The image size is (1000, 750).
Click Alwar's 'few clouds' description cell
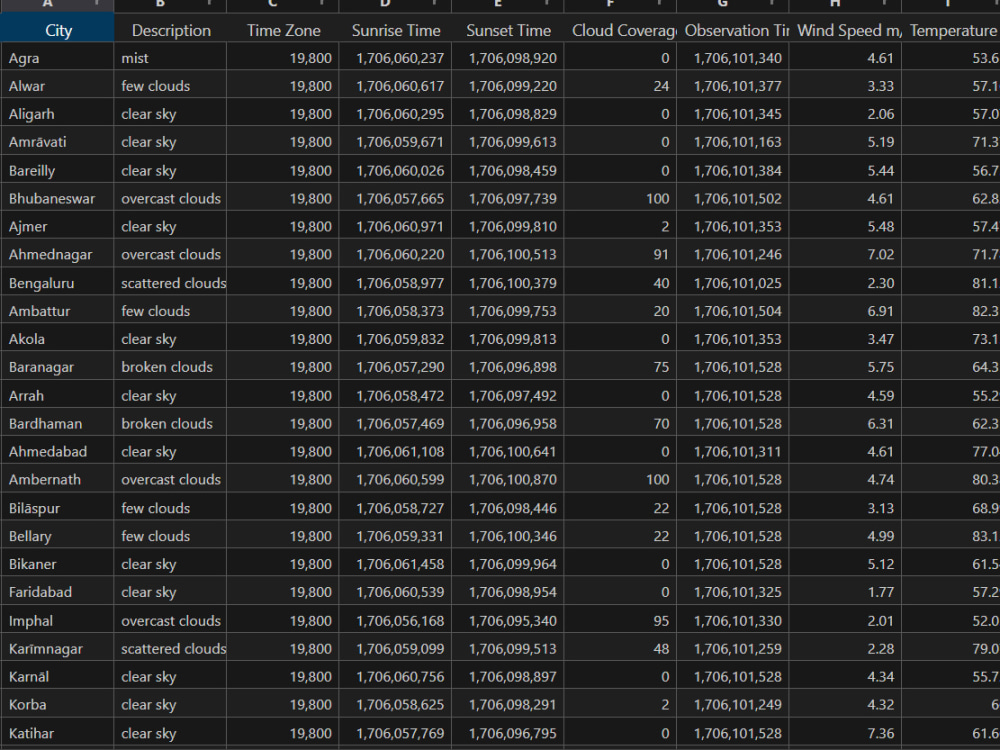170,86
